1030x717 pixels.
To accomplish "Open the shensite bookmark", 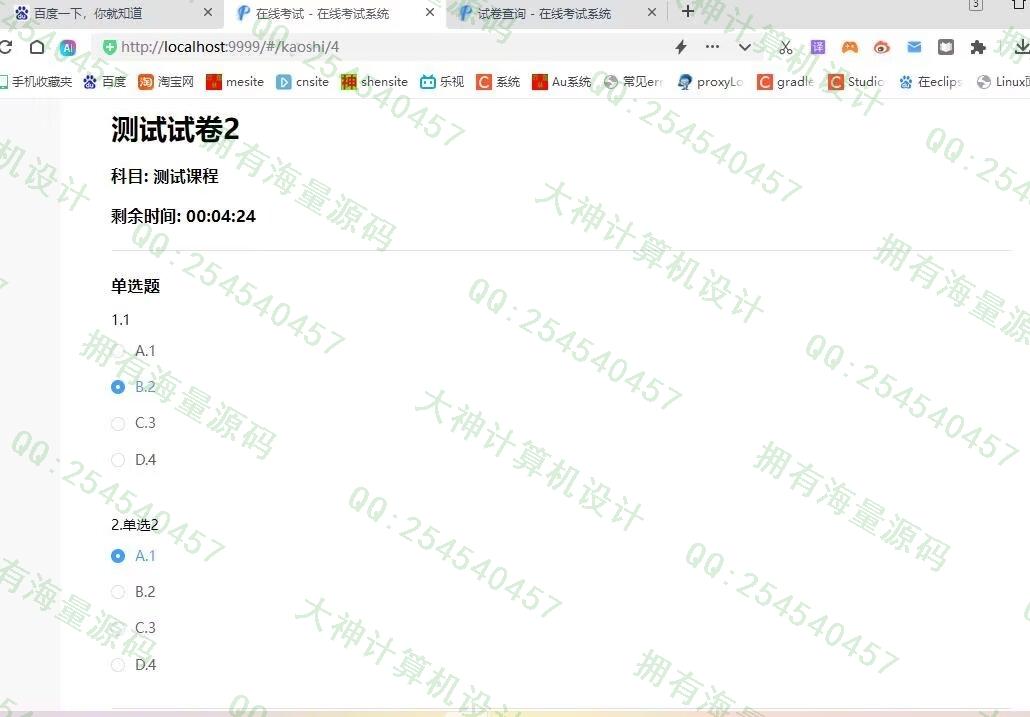I will (374, 81).
